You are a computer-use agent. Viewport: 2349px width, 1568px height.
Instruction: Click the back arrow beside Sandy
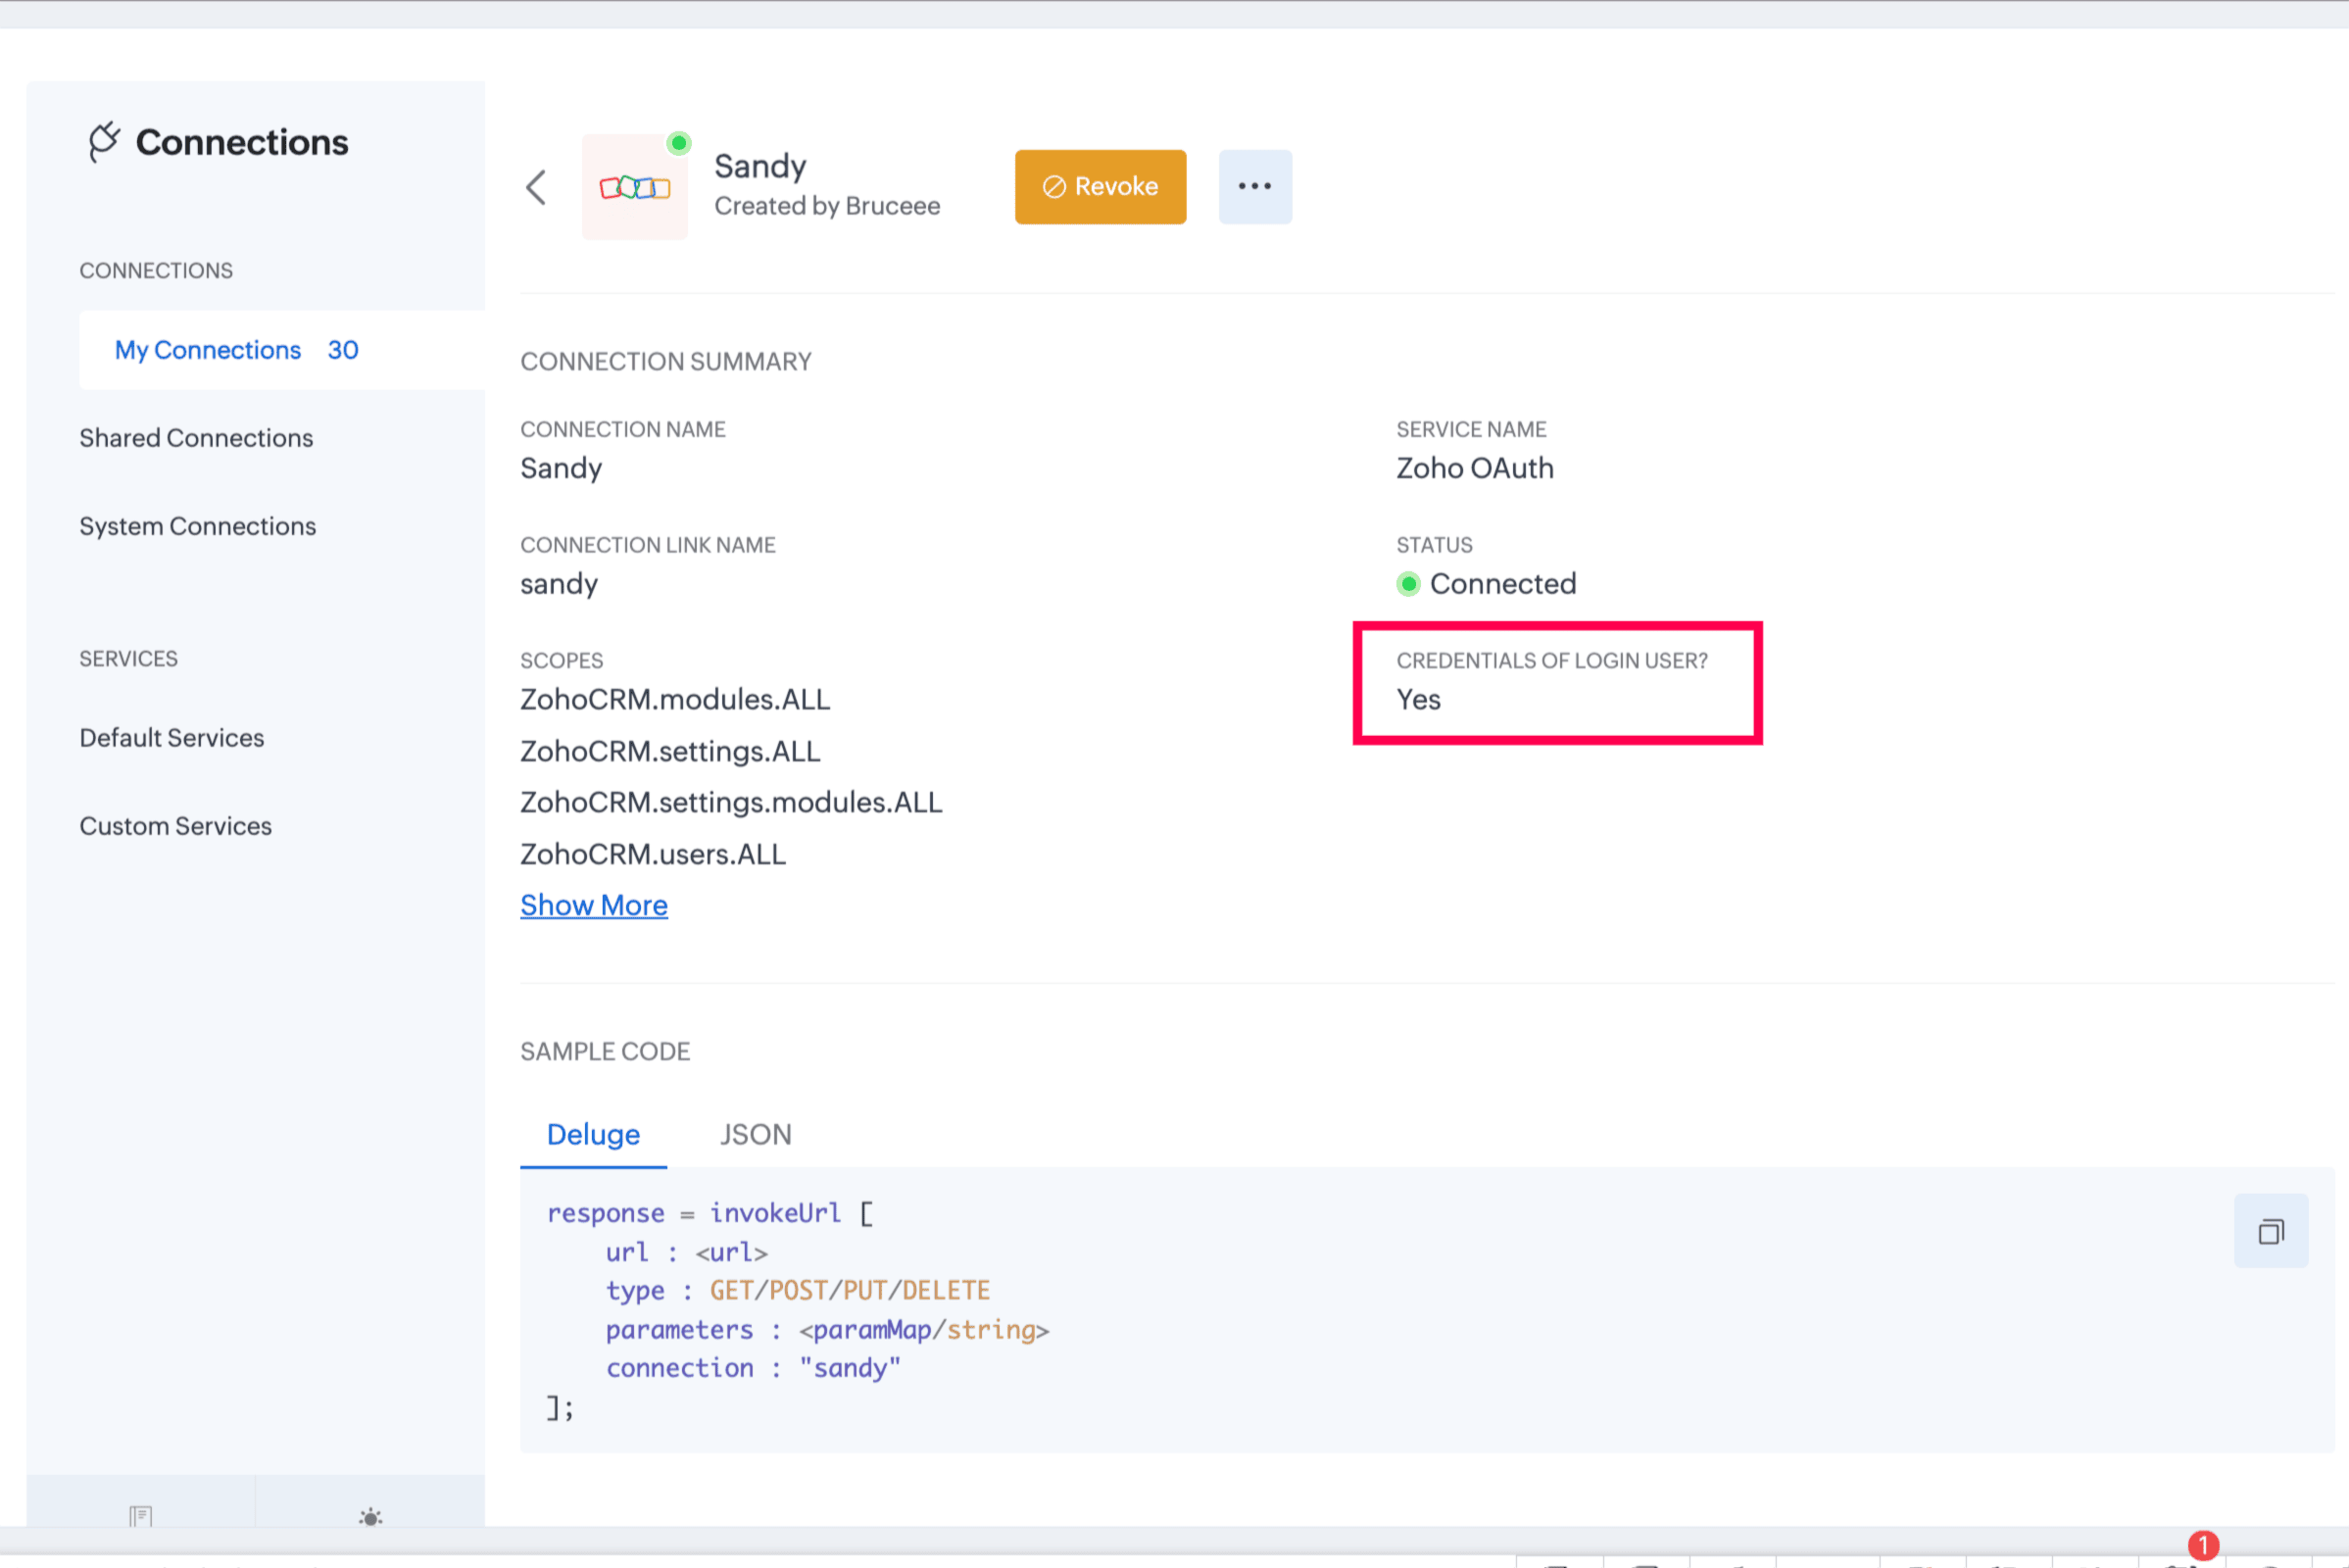click(537, 187)
